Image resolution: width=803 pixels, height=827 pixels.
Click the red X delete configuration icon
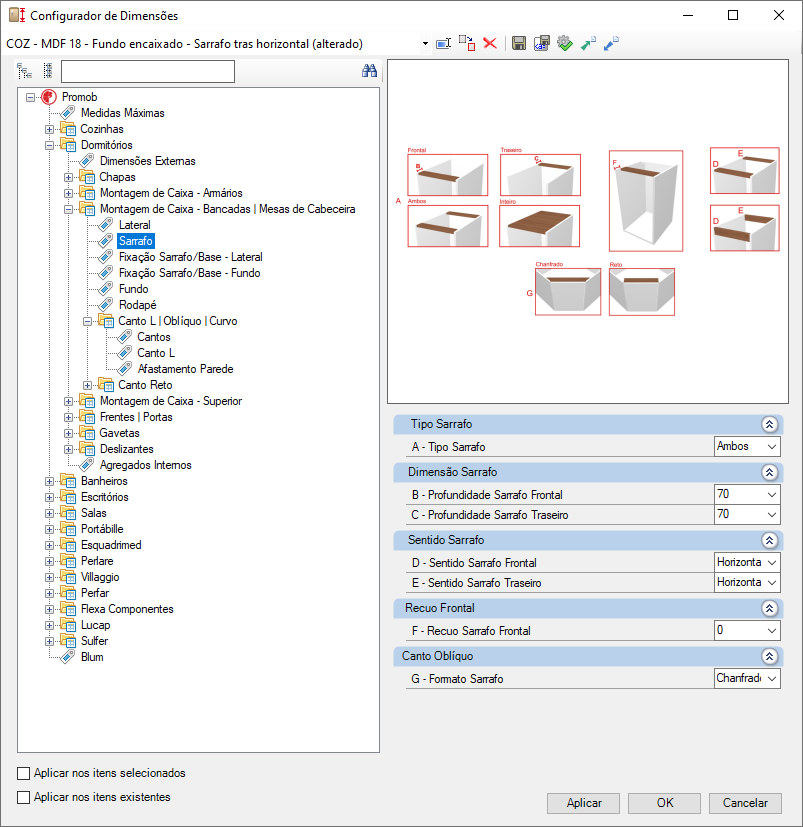[490, 43]
